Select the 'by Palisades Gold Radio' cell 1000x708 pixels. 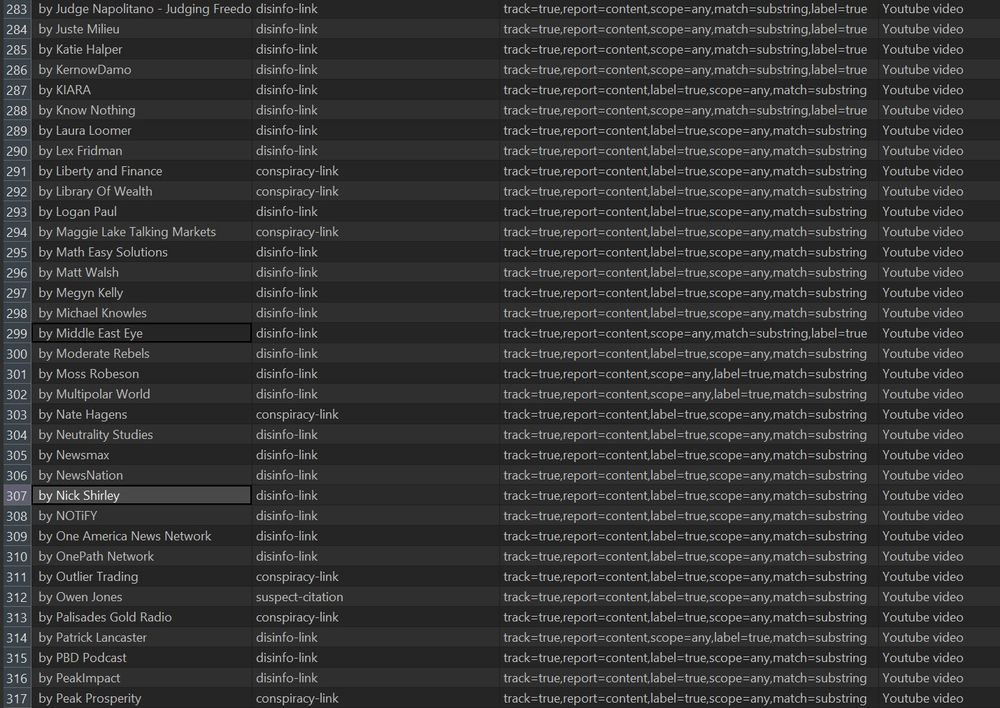tap(142, 617)
